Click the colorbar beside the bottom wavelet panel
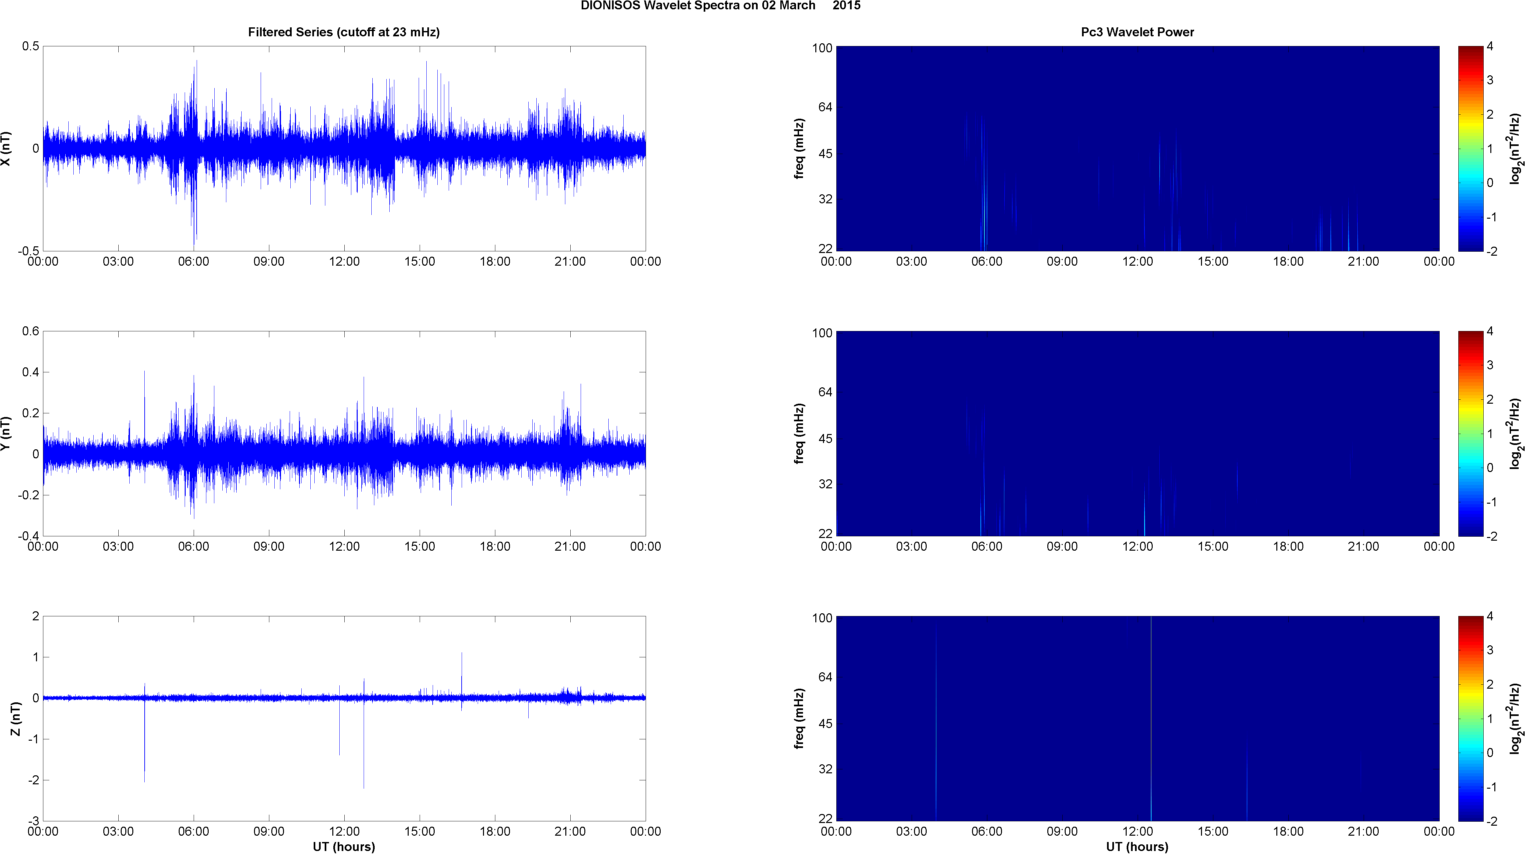The image size is (1525, 854). [x=1470, y=719]
